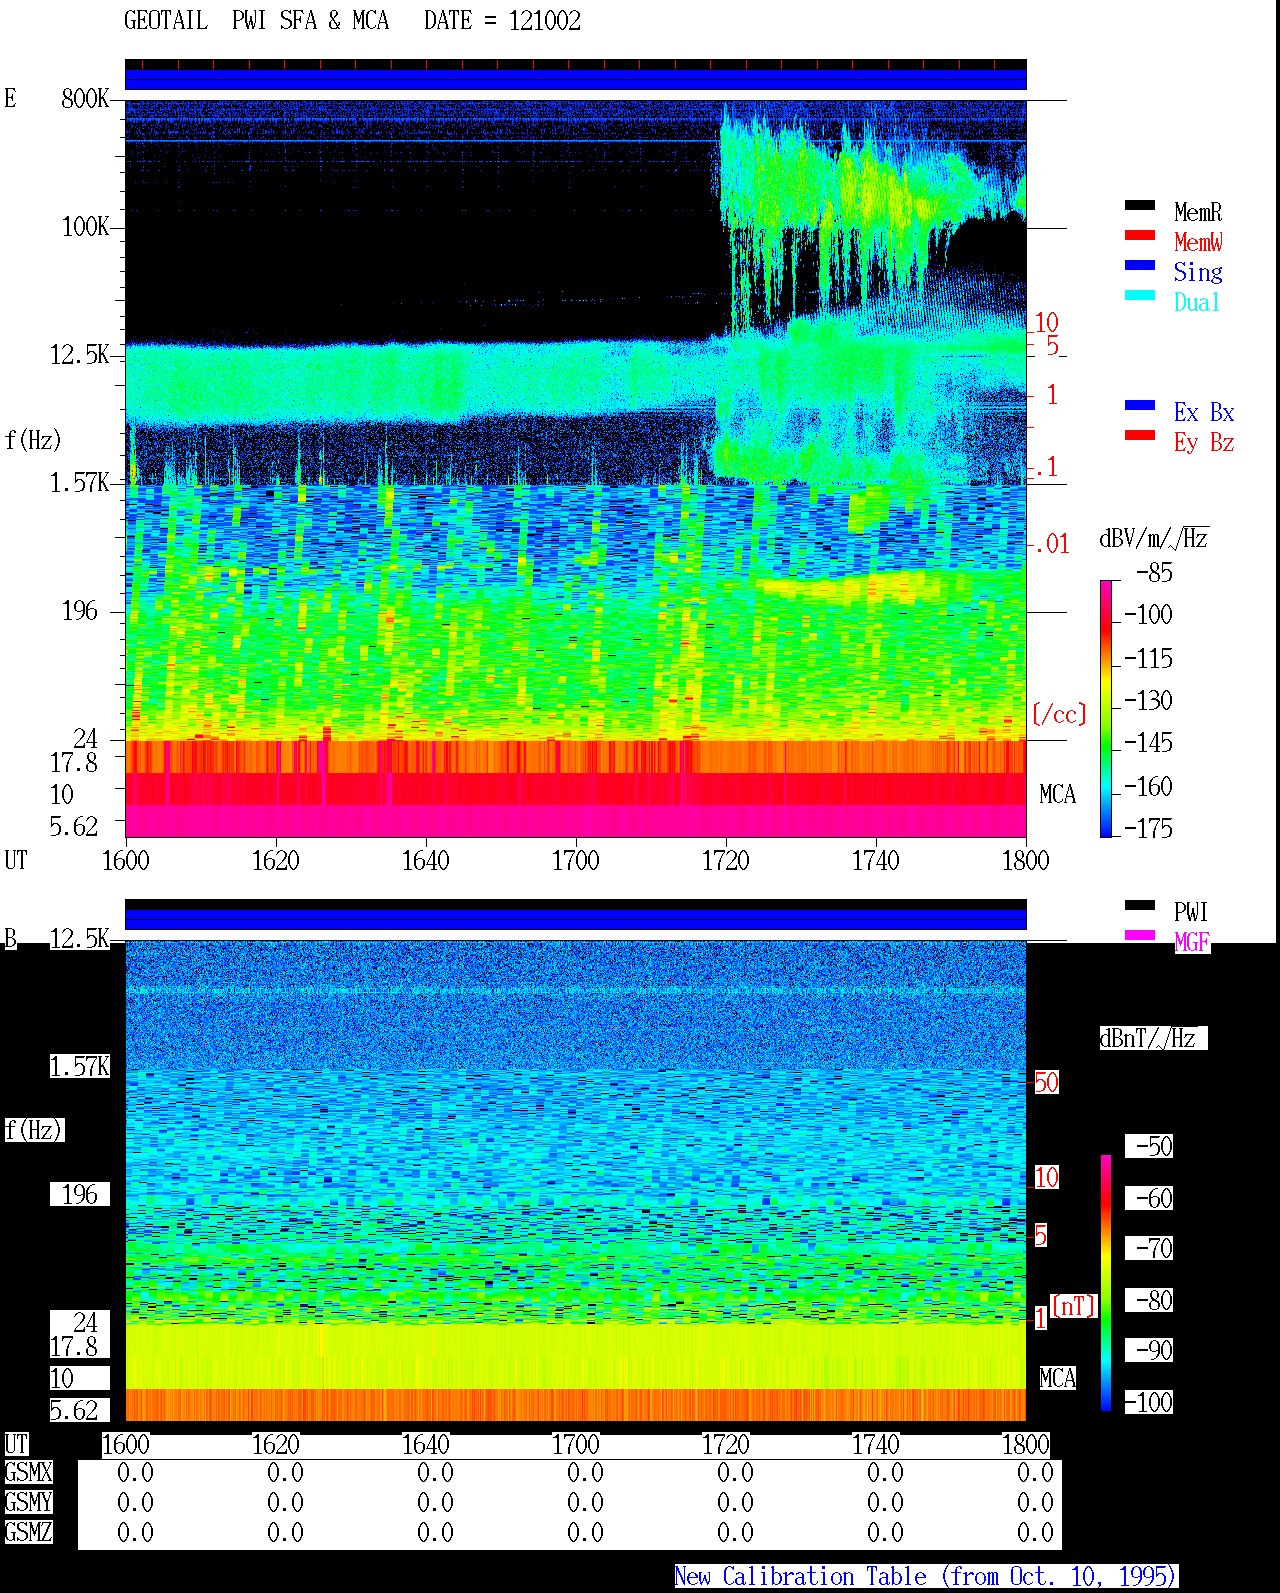
Task: Click the 'Ex Bx' legend label
Action: tap(1204, 412)
